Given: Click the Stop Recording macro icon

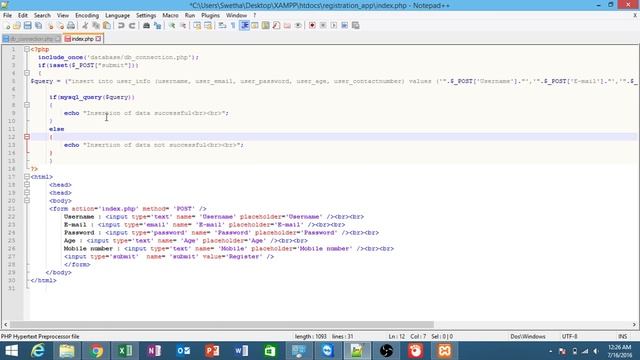Looking at the screenshot, I should click(323, 26).
